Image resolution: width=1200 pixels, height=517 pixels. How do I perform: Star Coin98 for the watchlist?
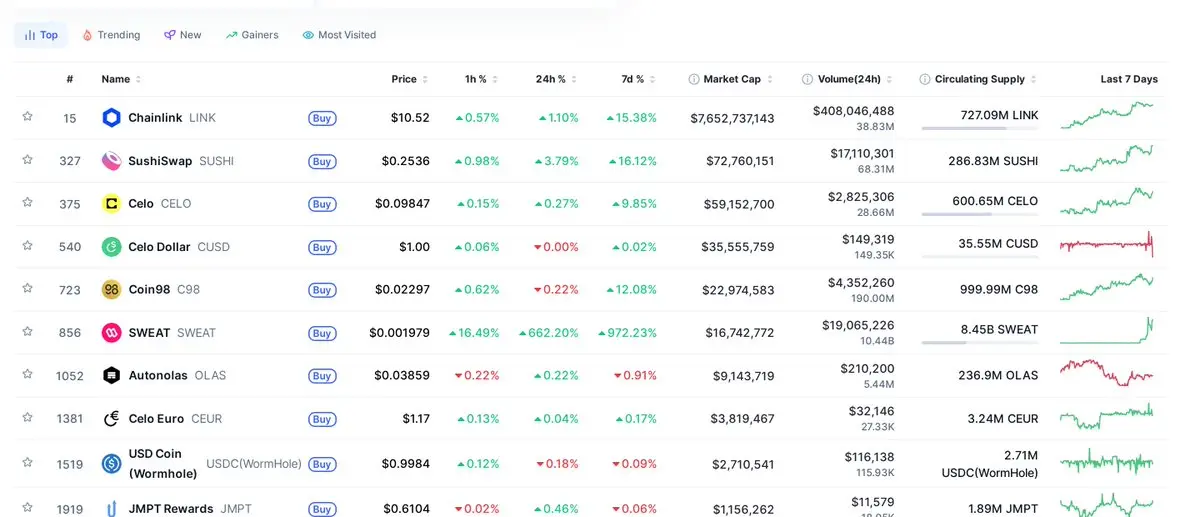coord(28,289)
